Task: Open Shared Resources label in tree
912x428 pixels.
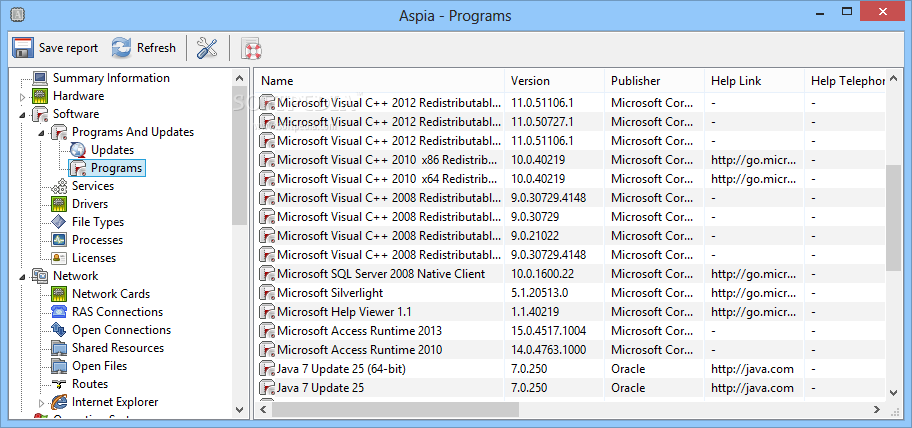Action: pos(118,348)
